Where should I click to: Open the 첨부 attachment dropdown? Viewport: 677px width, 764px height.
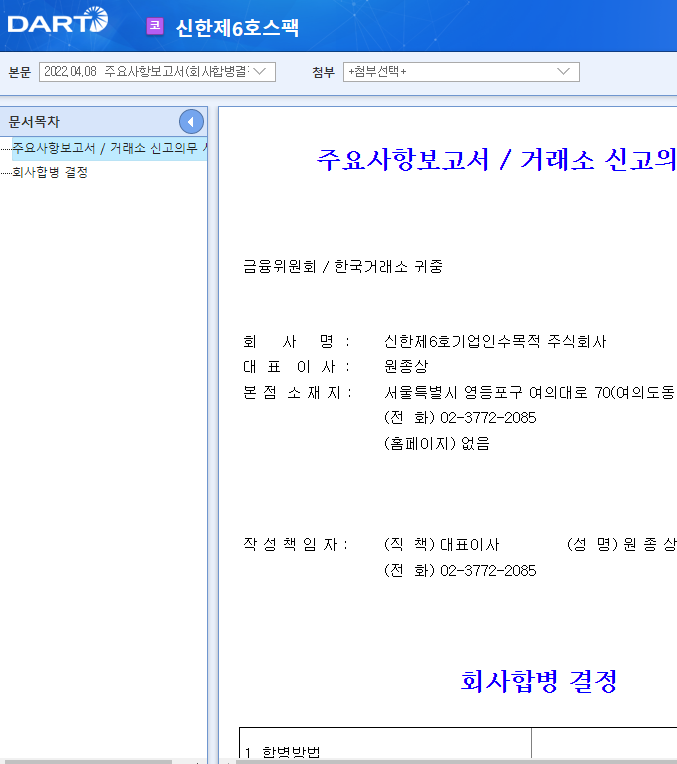coord(461,72)
